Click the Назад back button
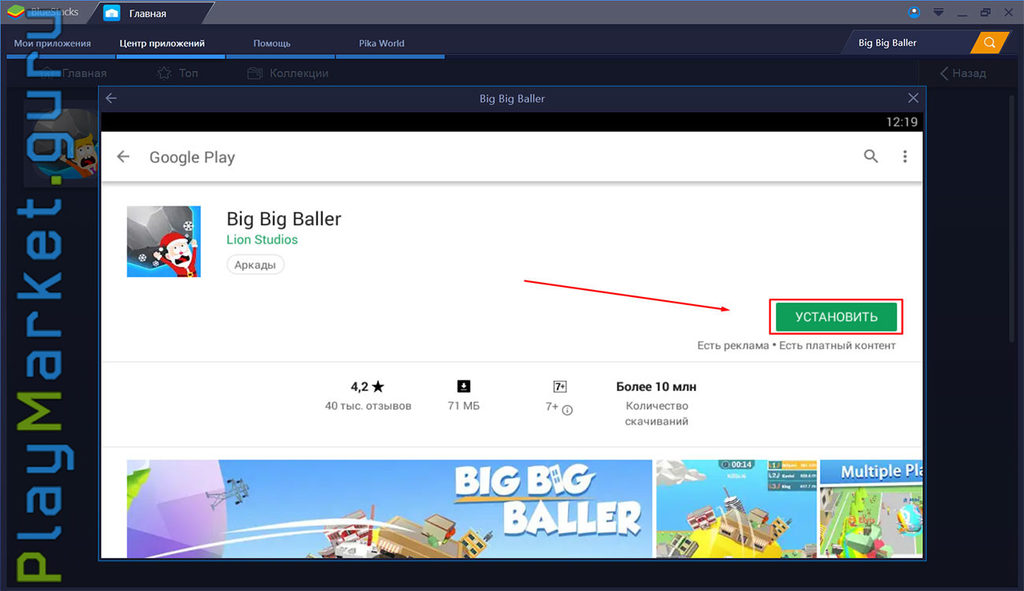Image resolution: width=1024 pixels, height=591 pixels. point(963,73)
